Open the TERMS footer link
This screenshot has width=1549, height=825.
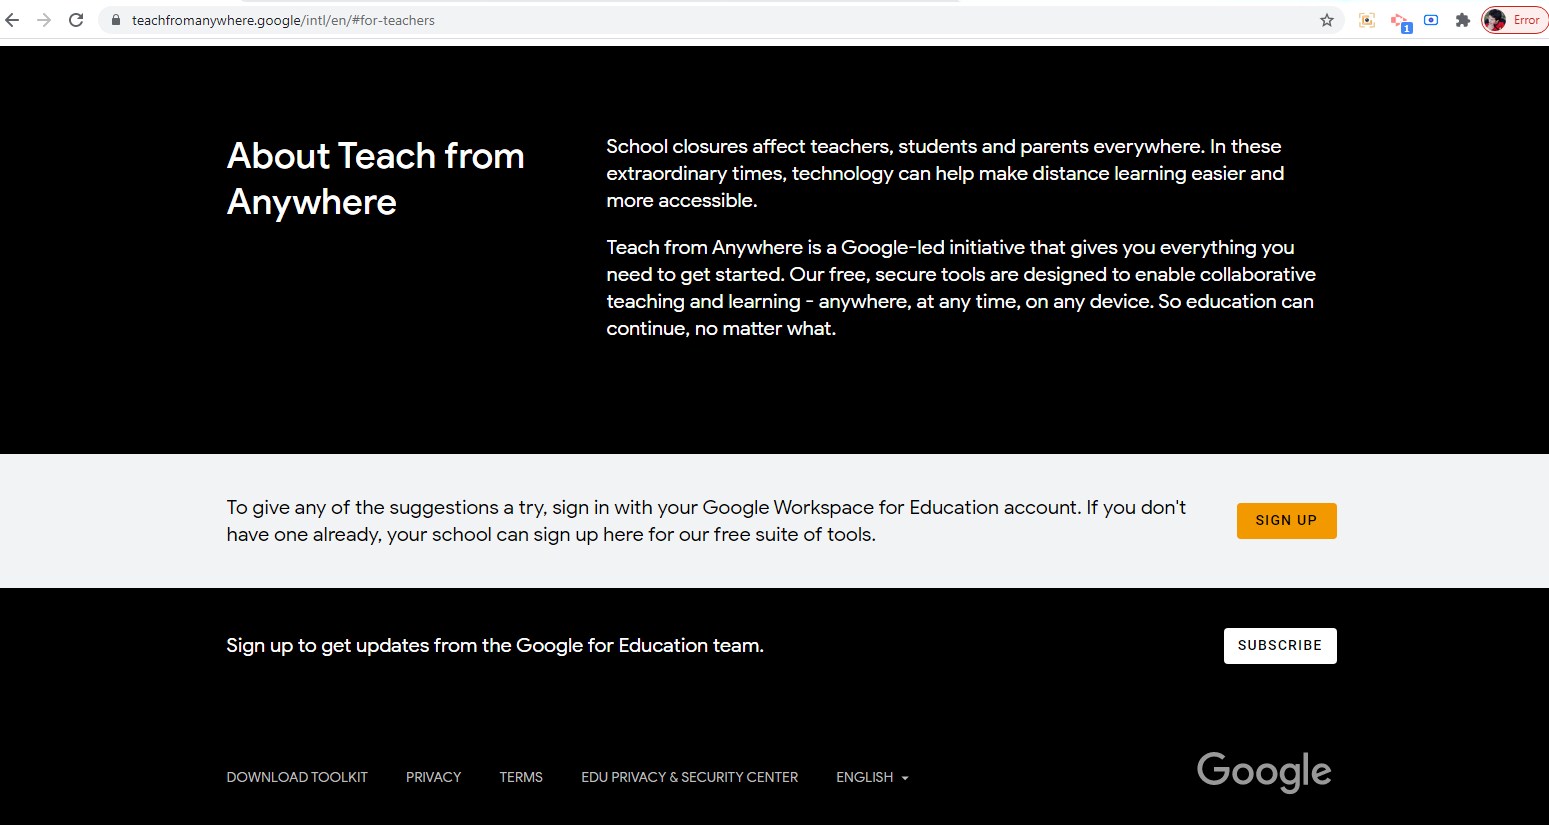tap(521, 777)
